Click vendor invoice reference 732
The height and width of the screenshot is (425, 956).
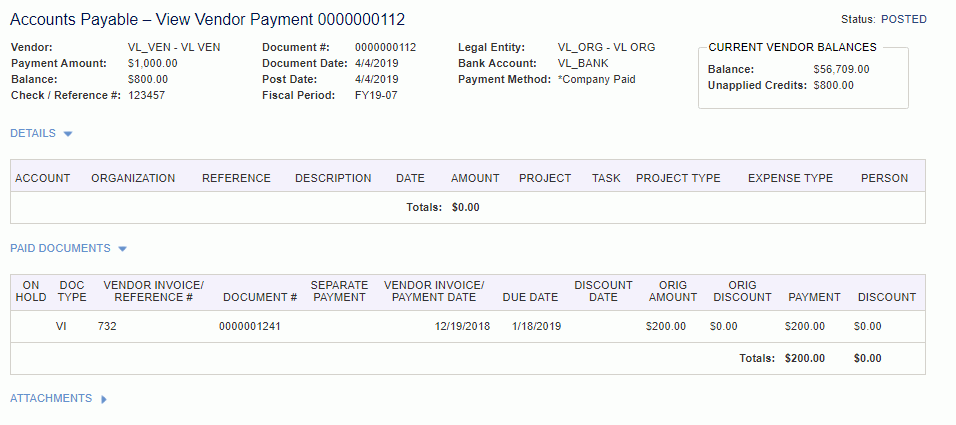(x=107, y=327)
